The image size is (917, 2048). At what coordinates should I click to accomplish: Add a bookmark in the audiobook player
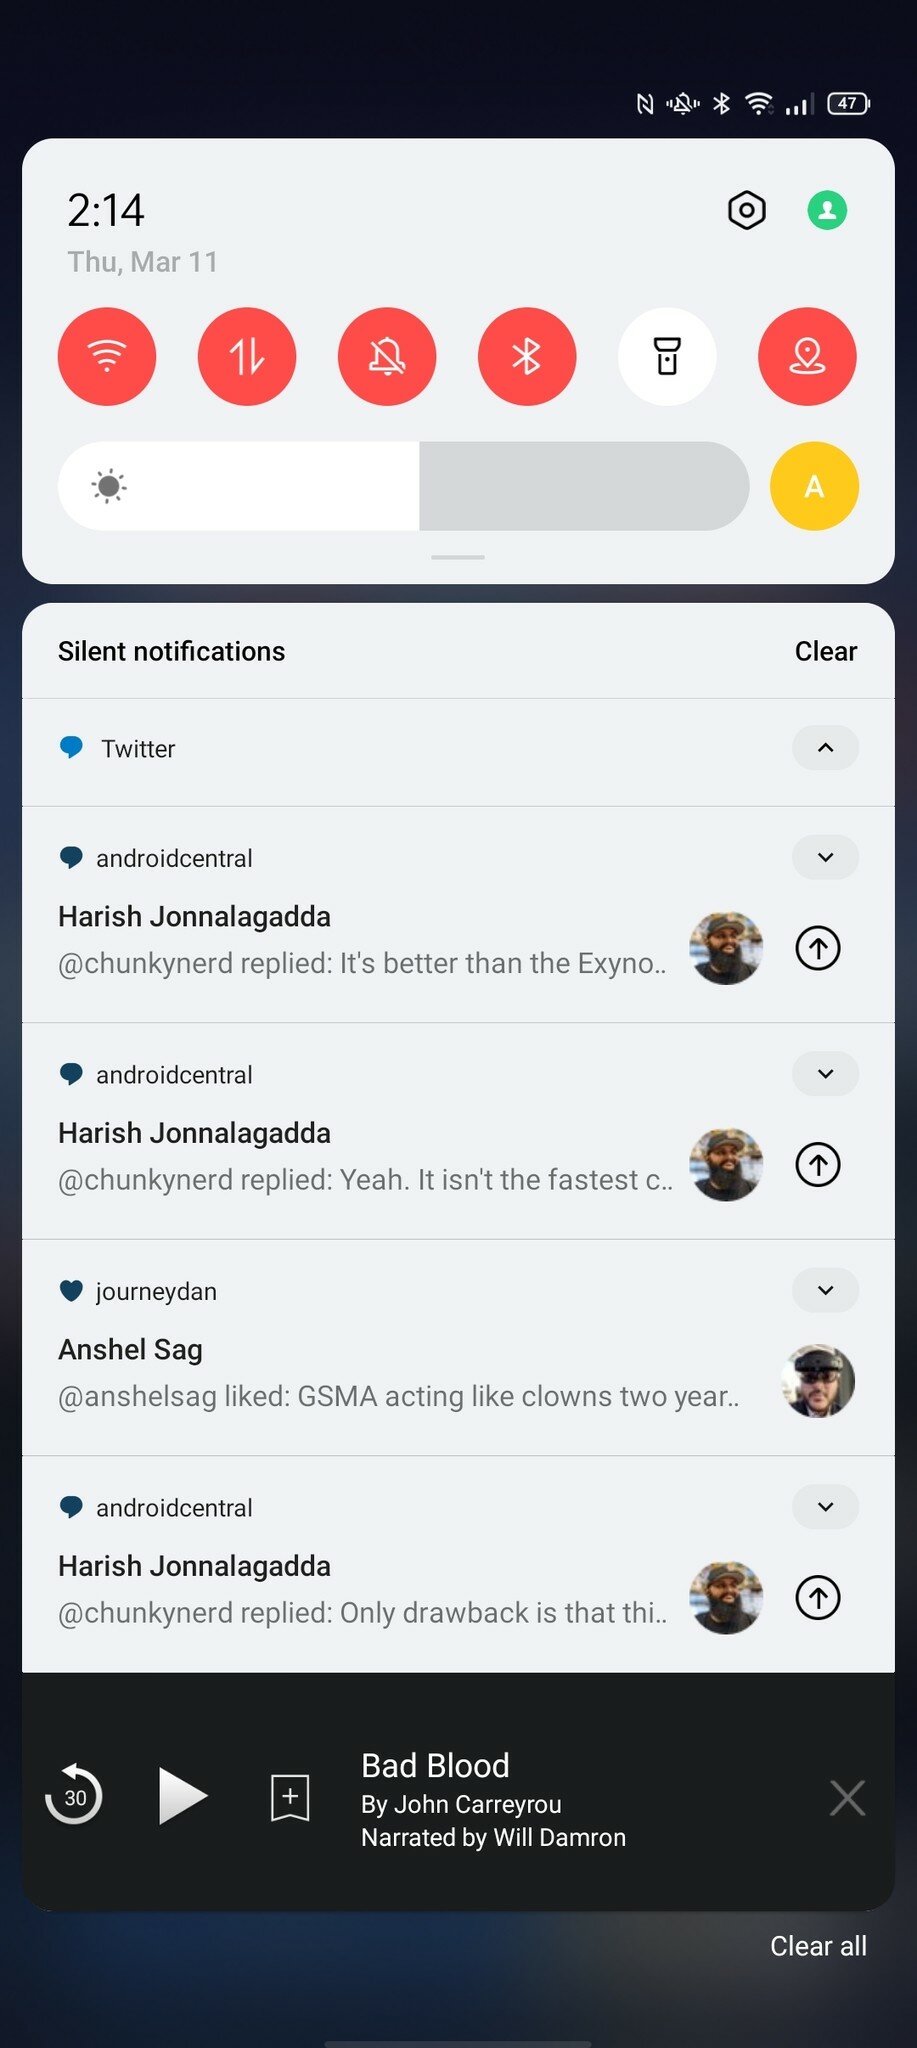(290, 1797)
